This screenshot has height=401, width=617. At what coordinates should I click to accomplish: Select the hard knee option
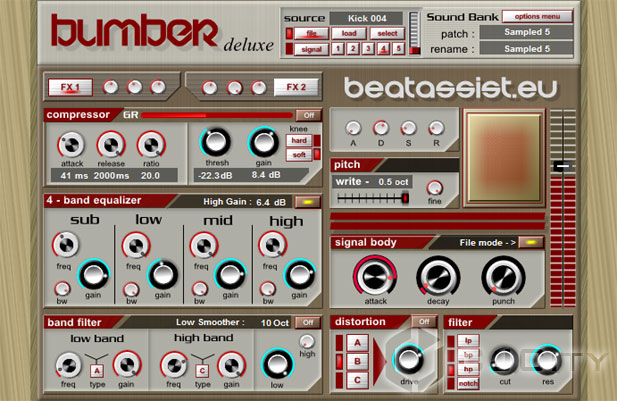[x=299, y=140]
